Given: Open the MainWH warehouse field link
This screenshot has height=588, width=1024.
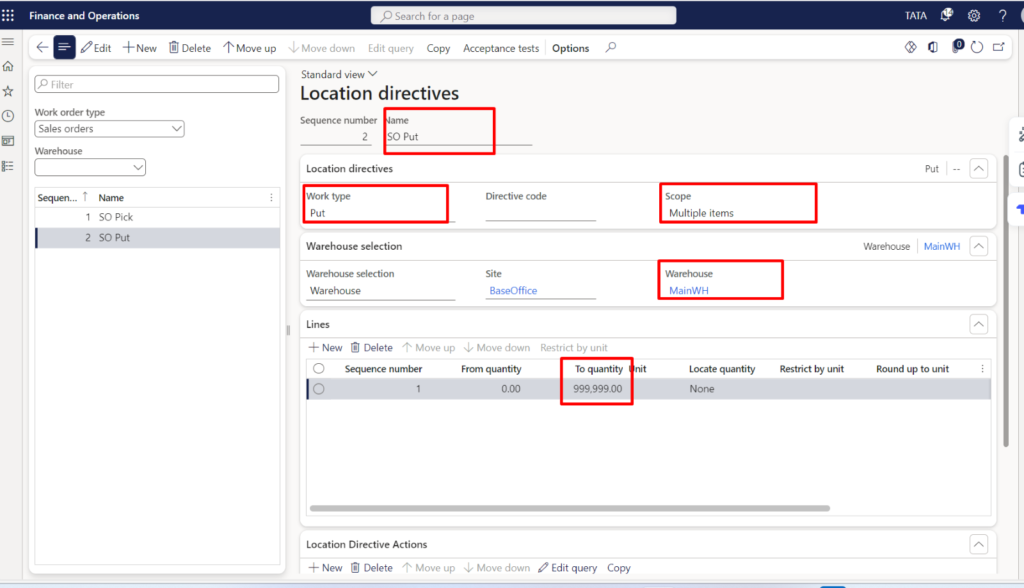Looking at the screenshot, I should 689,291.
